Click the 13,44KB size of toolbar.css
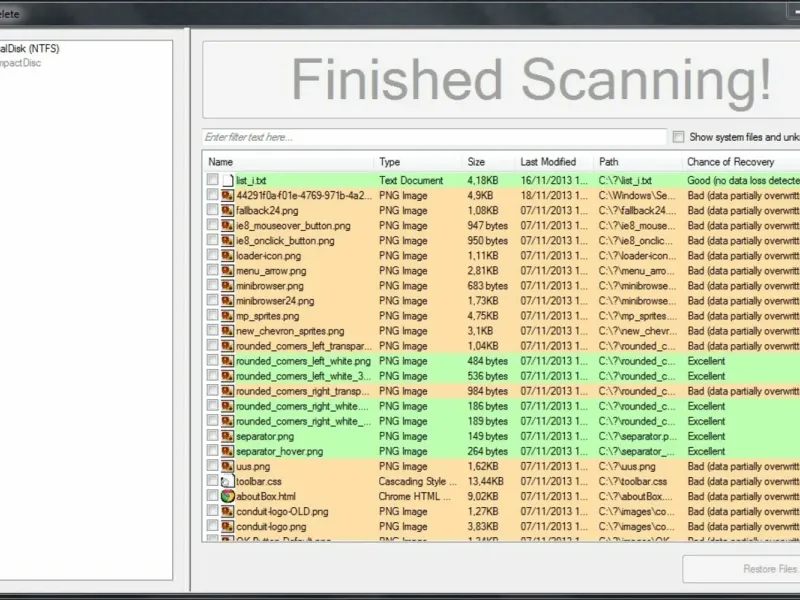This screenshot has height=600, width=800. (485, 481)
